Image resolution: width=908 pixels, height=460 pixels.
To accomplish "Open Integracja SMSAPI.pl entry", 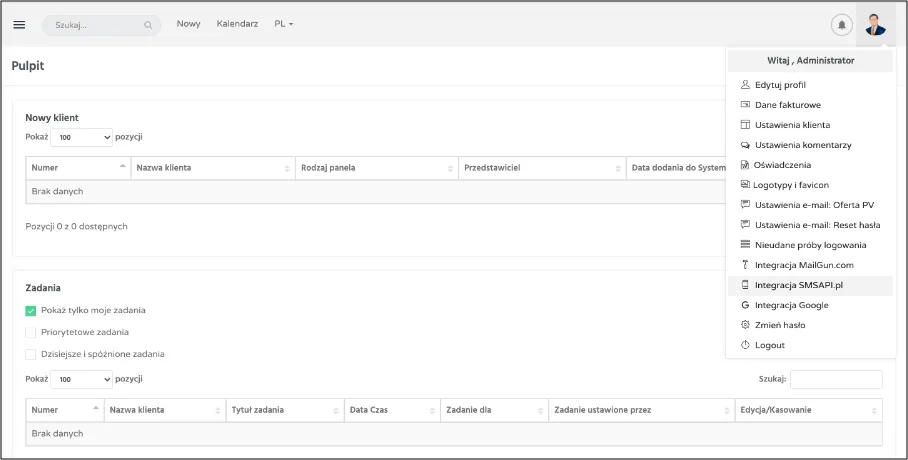I will [x=810, y=285].
